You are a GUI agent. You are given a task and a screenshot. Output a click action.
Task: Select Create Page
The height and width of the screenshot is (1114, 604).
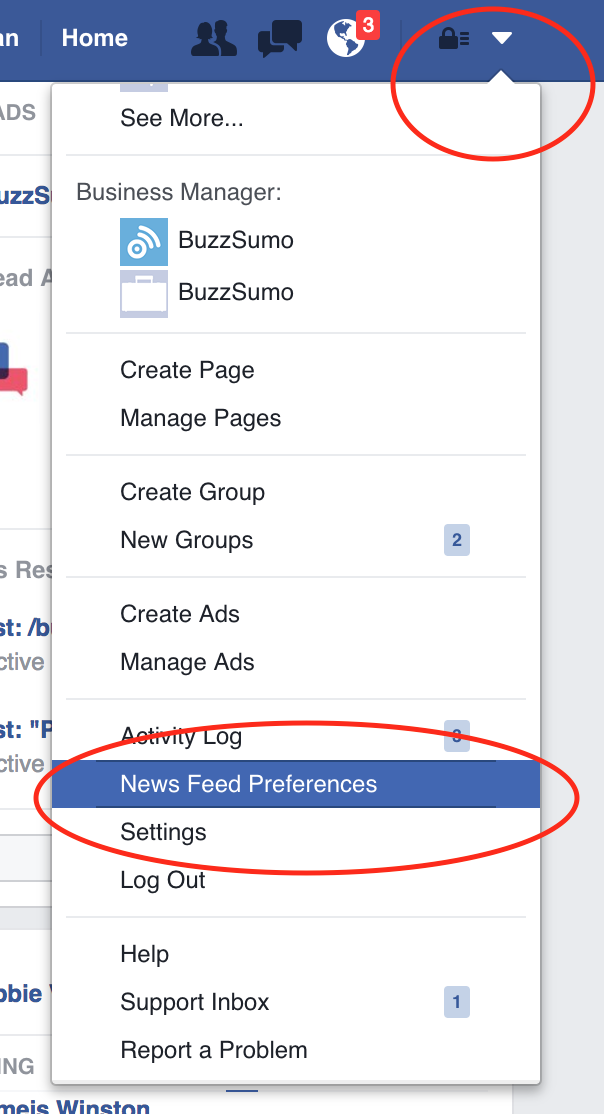click(x=187, y=370)
